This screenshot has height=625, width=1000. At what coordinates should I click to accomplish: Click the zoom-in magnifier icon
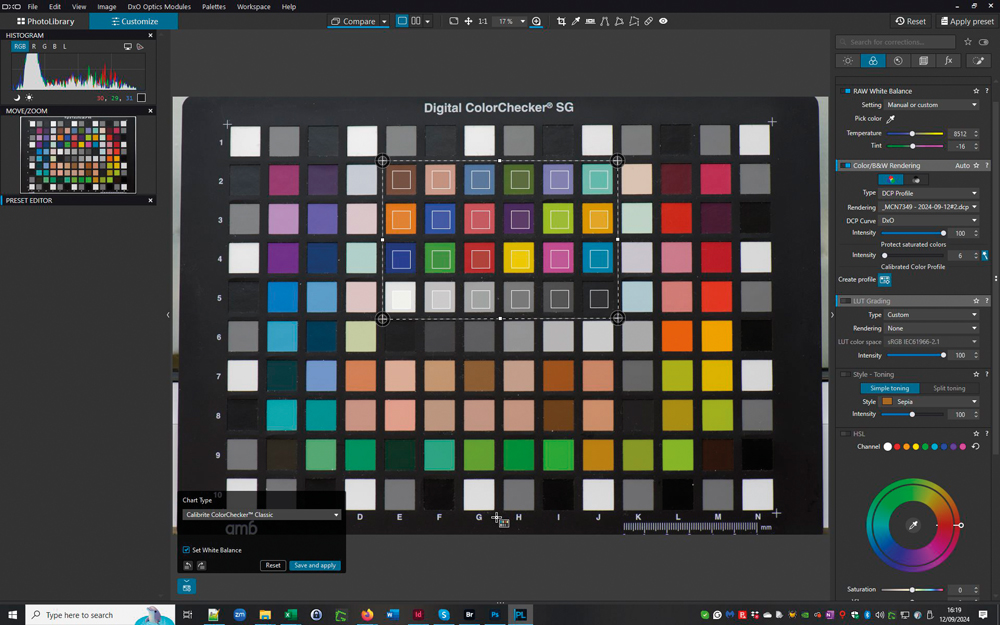click(536, 21)
